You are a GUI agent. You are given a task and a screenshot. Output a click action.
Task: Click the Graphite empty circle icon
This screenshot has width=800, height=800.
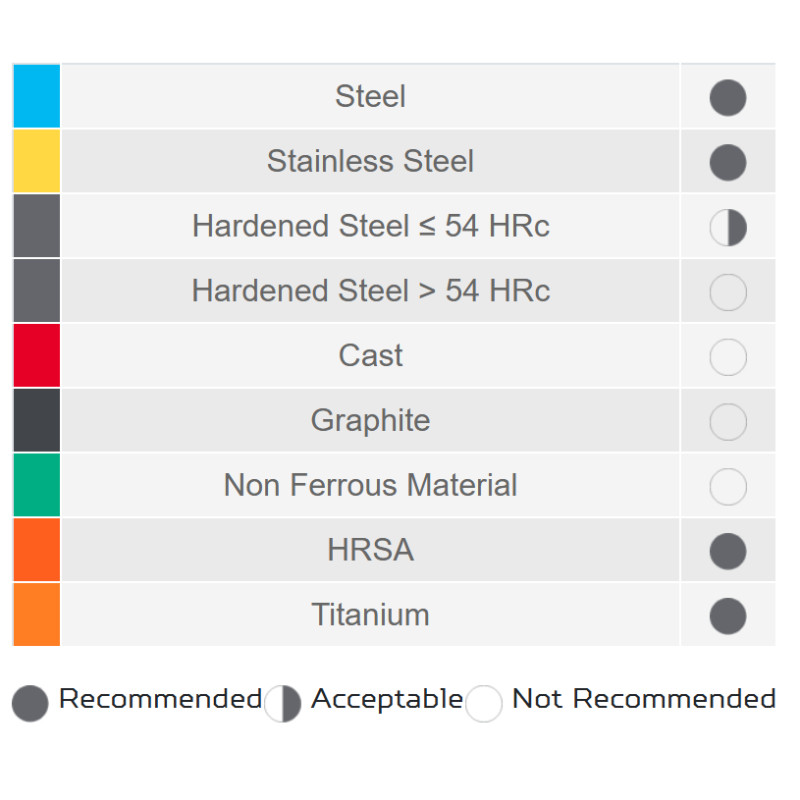(728, 422)
